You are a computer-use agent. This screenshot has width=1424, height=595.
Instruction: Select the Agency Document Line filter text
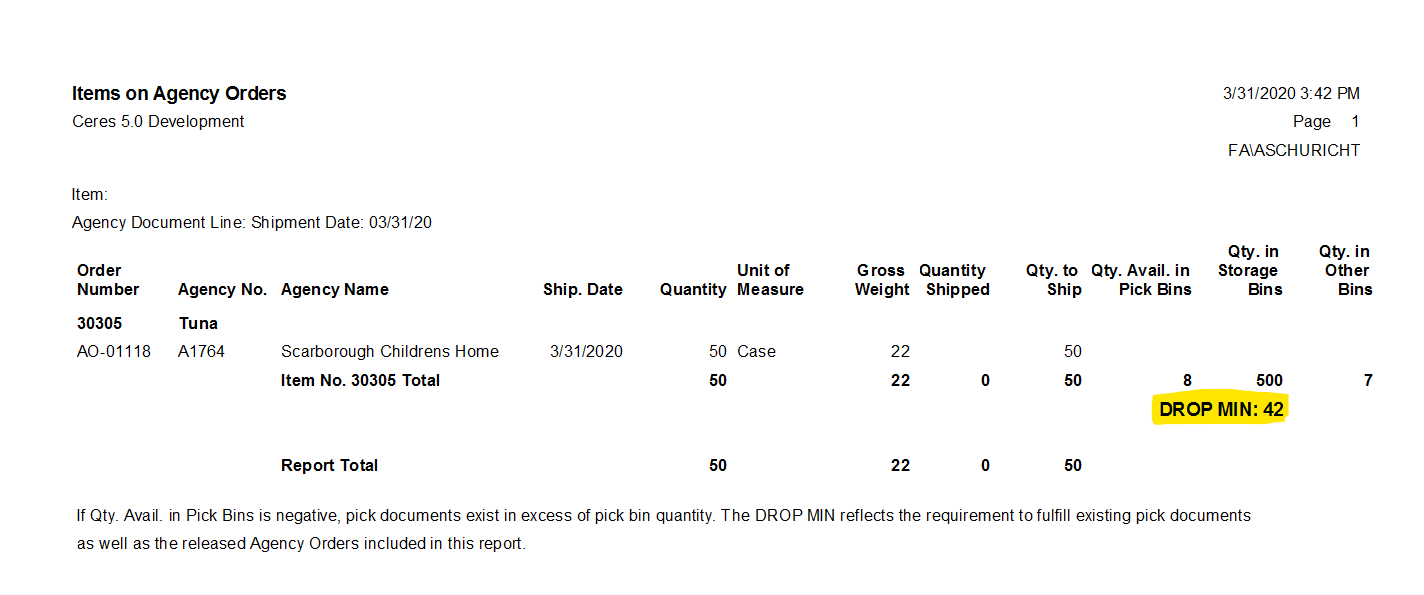pos(252,223)
